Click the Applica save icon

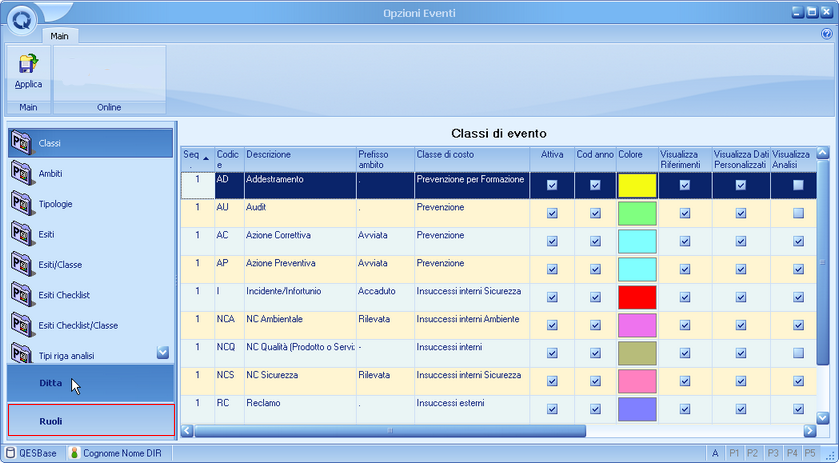click(x=28, y=64)
